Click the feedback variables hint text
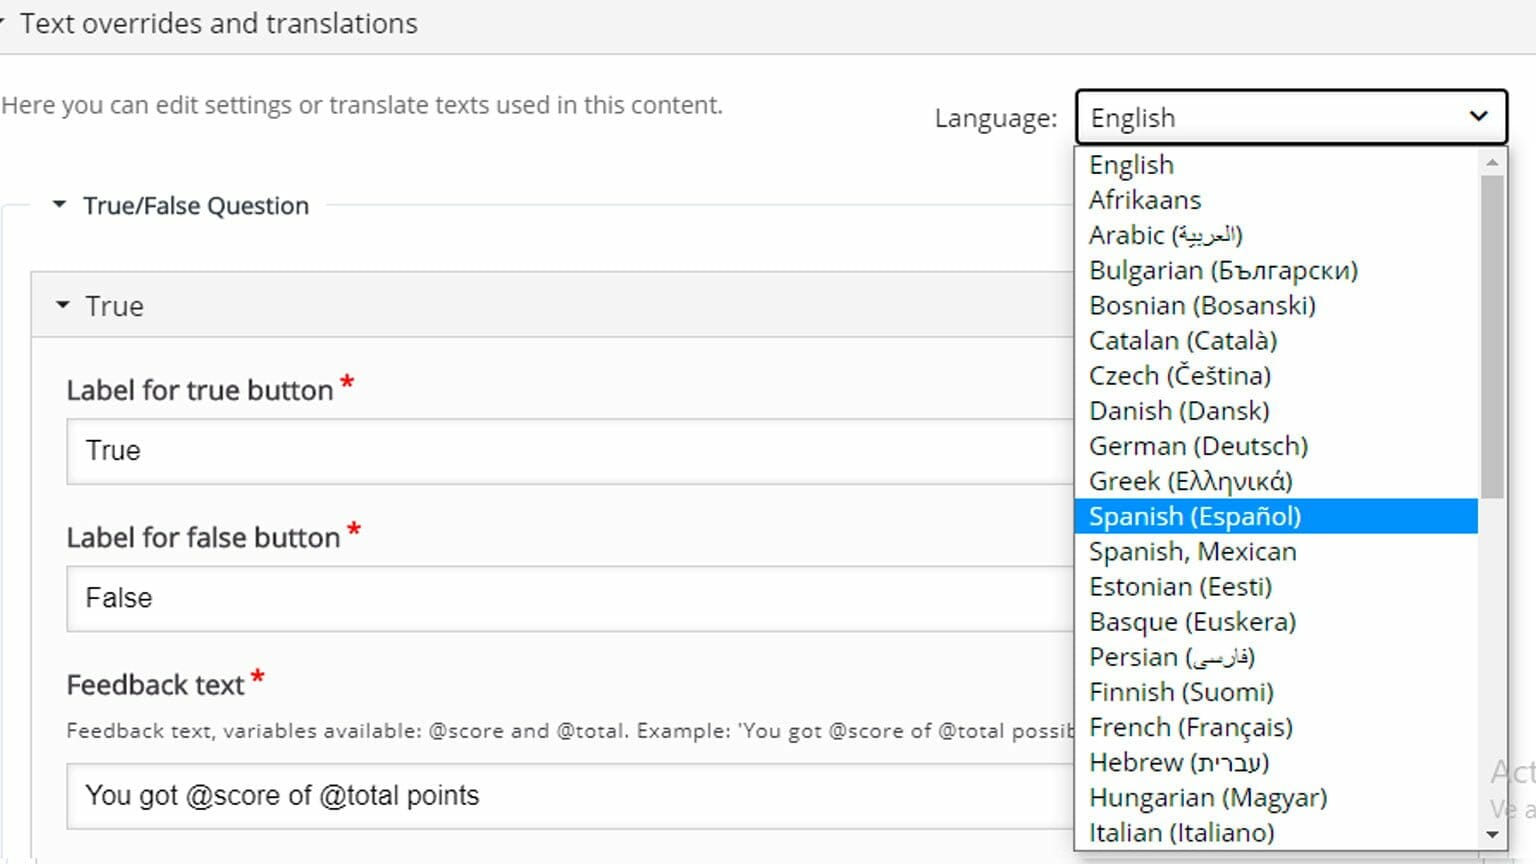This screenshot has width=1536, height=864. [570, 731]
